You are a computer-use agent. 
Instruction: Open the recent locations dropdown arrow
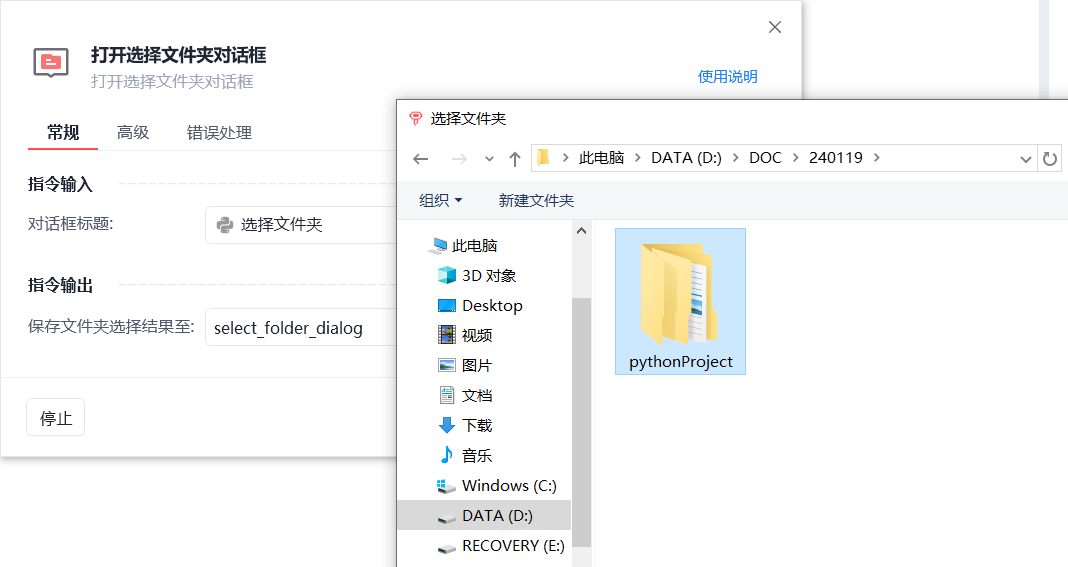[x=489, y=159]
